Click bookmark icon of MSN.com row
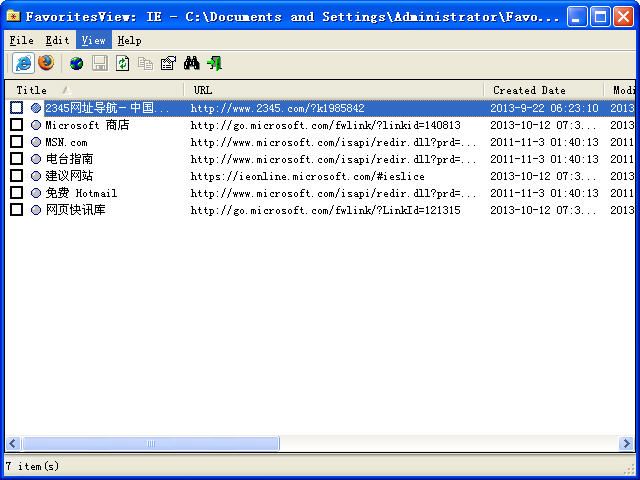The image size is (640, 480). pyautogui.click(x=36, y=142)
